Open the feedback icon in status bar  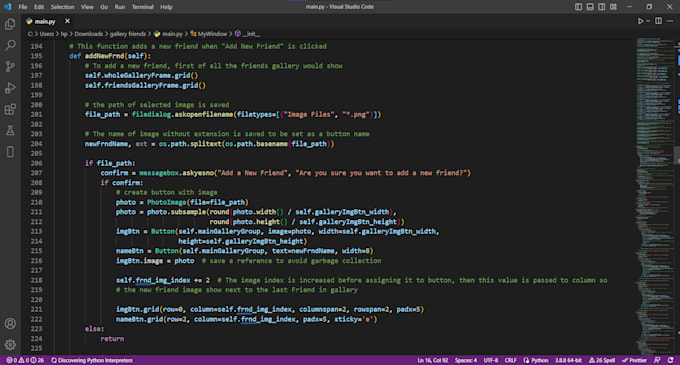(x=657, y=360)
